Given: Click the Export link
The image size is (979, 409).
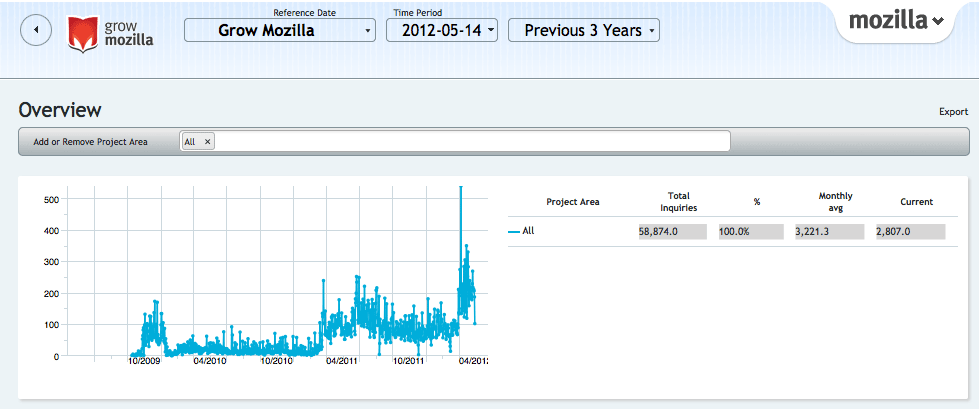Looking at the screenshot, I should (953, 112).
